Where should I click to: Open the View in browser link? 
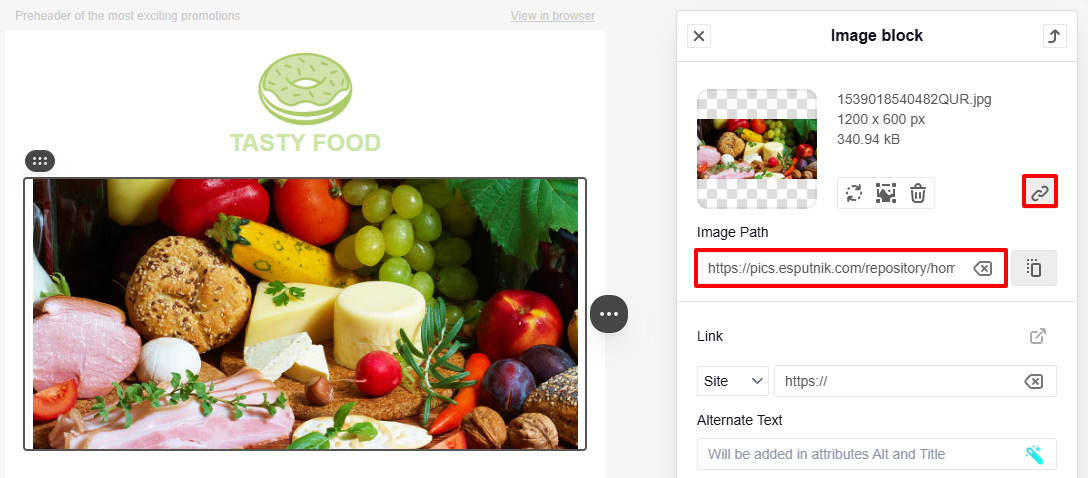point(552,15)
